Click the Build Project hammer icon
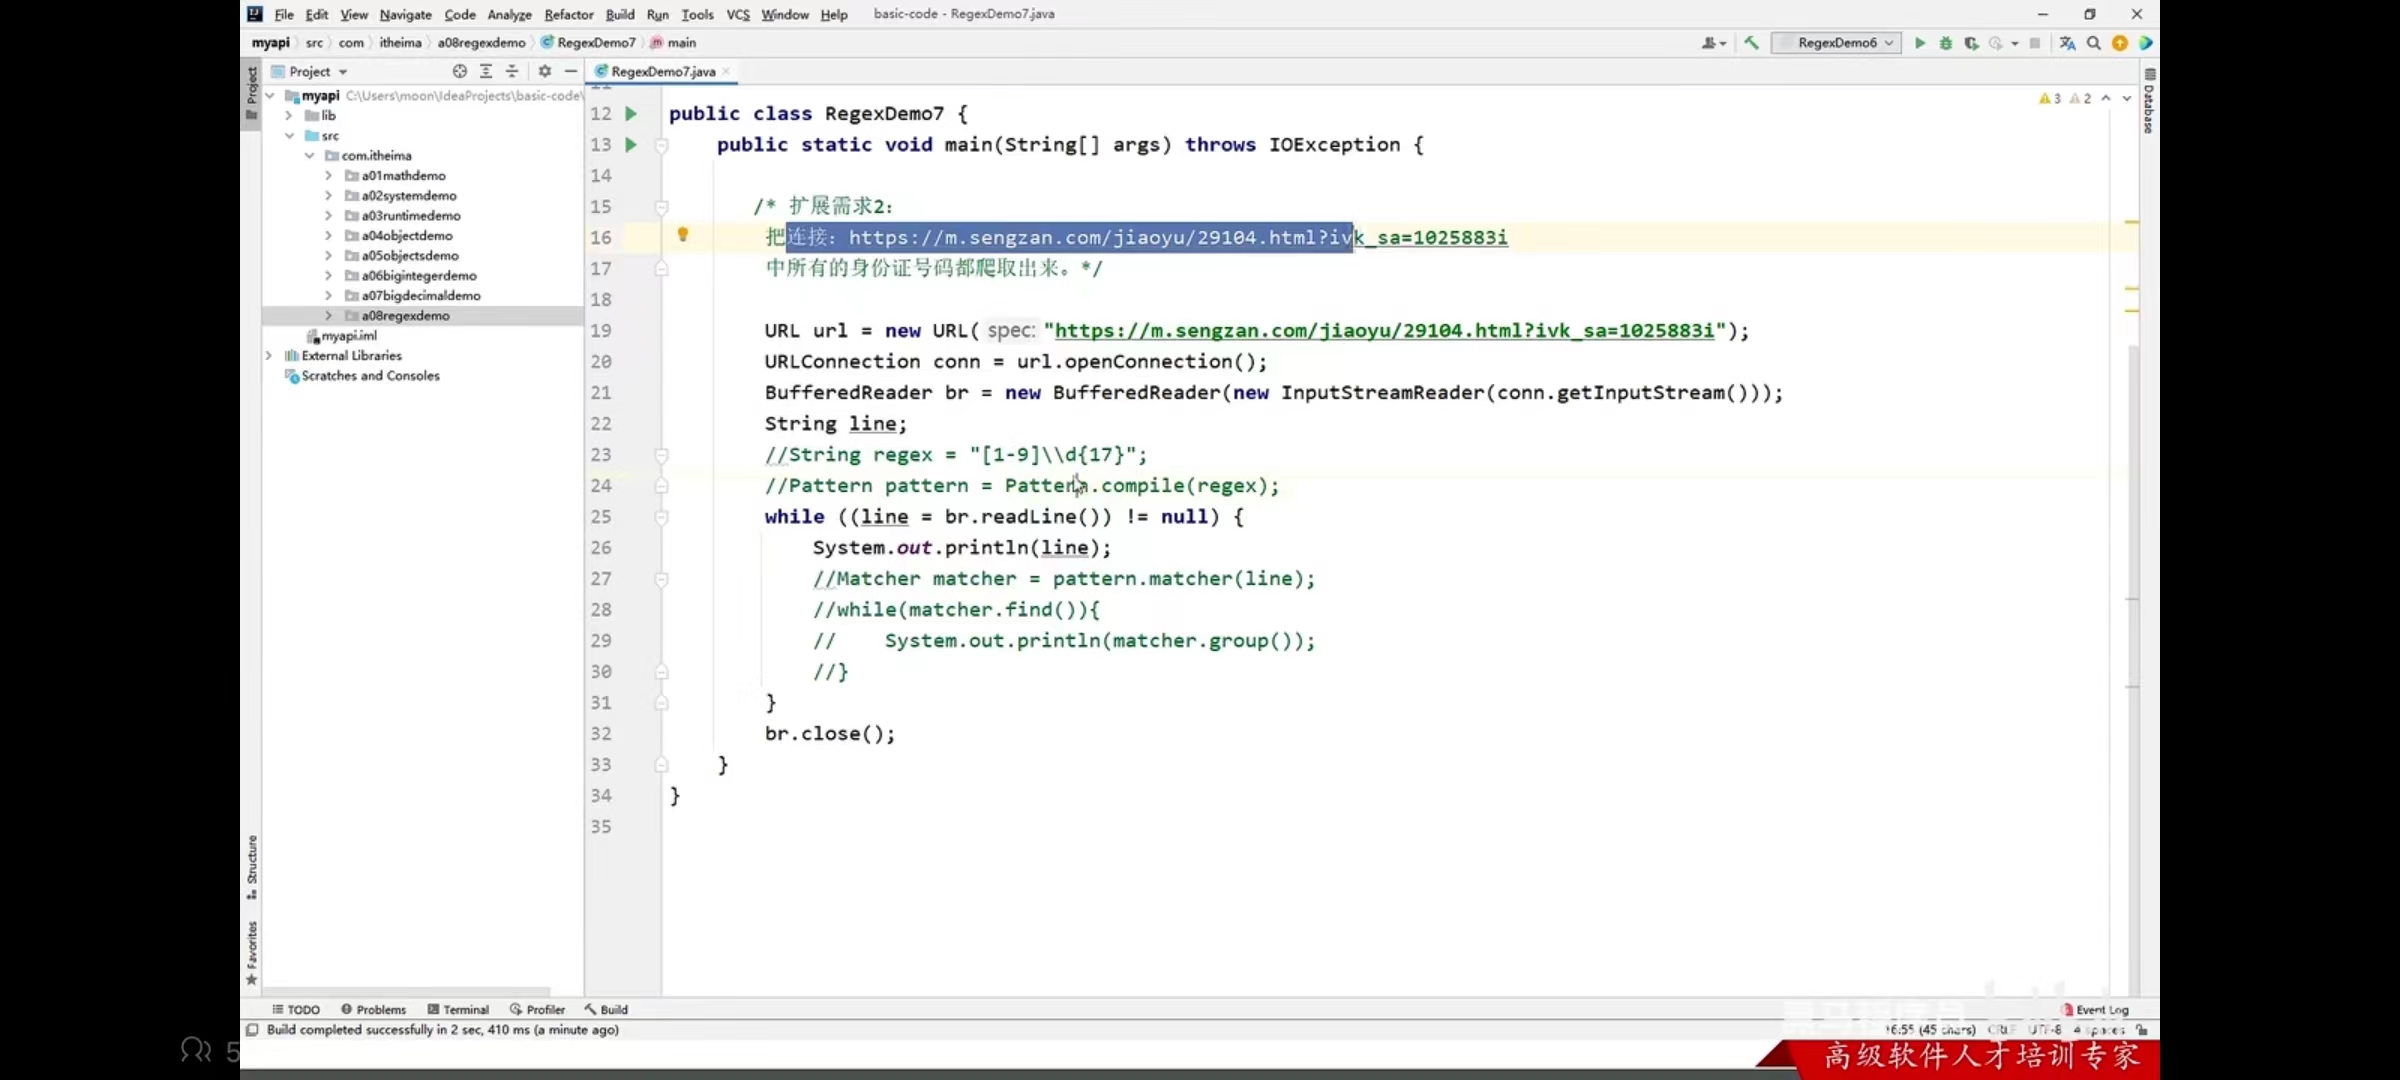This screenshot has width=2400, height=1080. click(x=1751, y=43)
